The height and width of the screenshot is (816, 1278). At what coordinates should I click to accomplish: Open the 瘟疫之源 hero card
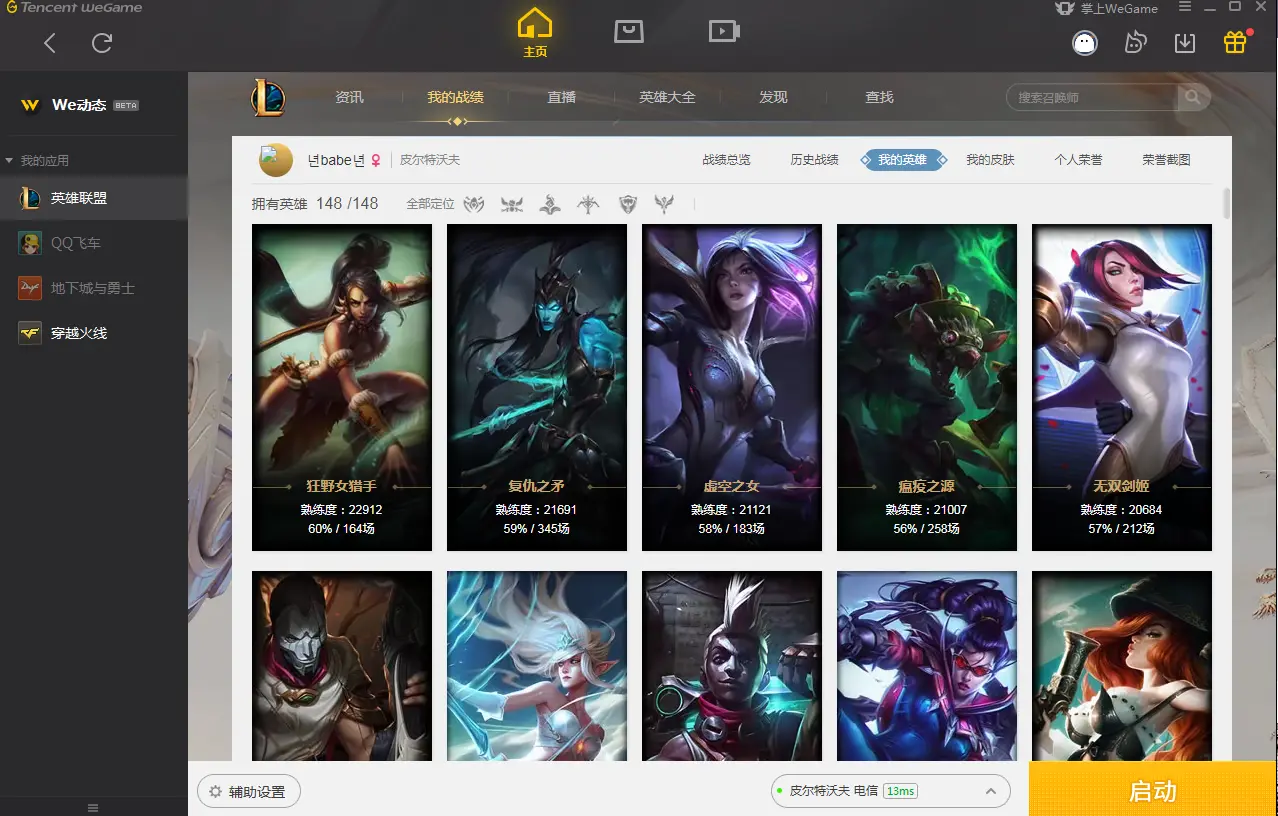point(927,387)
